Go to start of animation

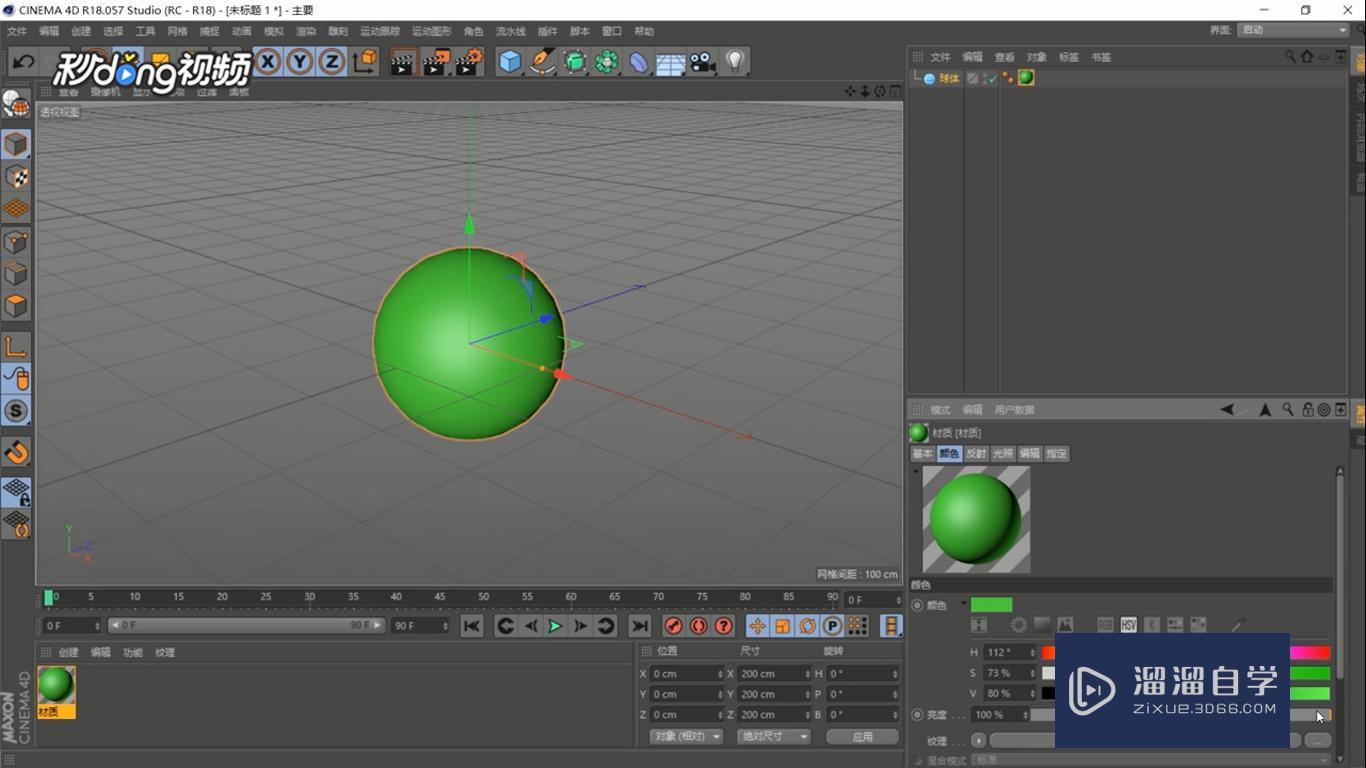pos(472,626)
